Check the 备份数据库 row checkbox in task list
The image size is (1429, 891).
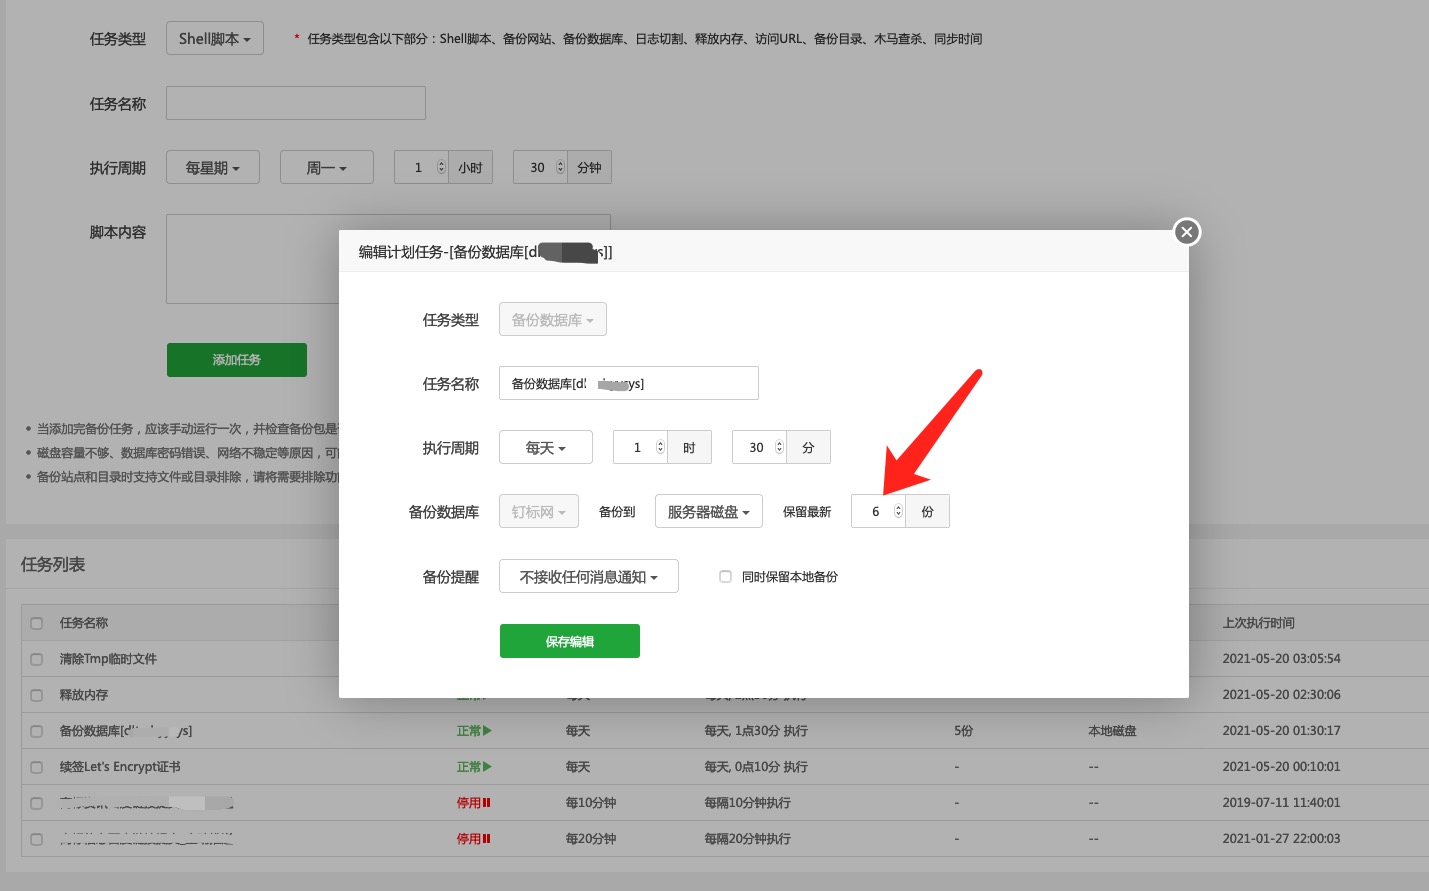click(37, 731)
